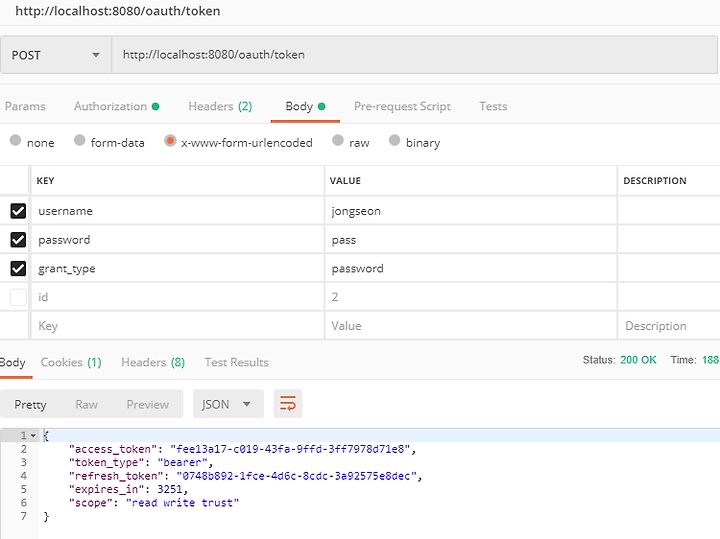Open the Tests tab
Viewport: 720px width, 539px height.
493,107
